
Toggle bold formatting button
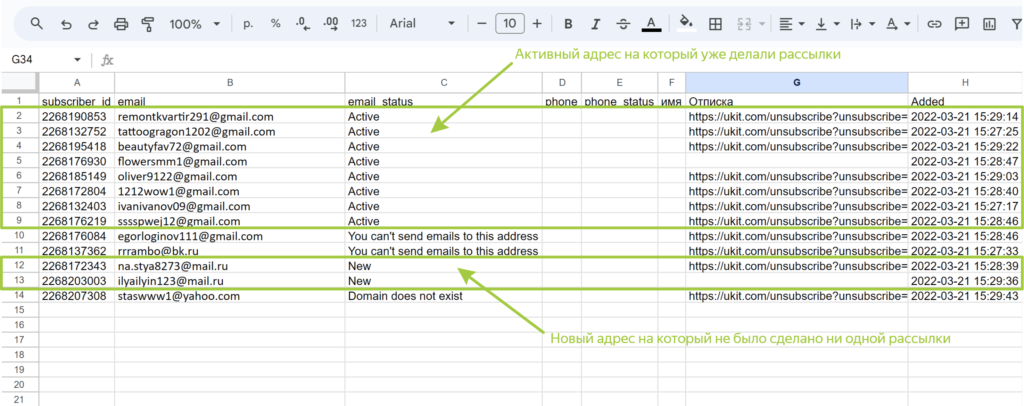tap(568, 24)
